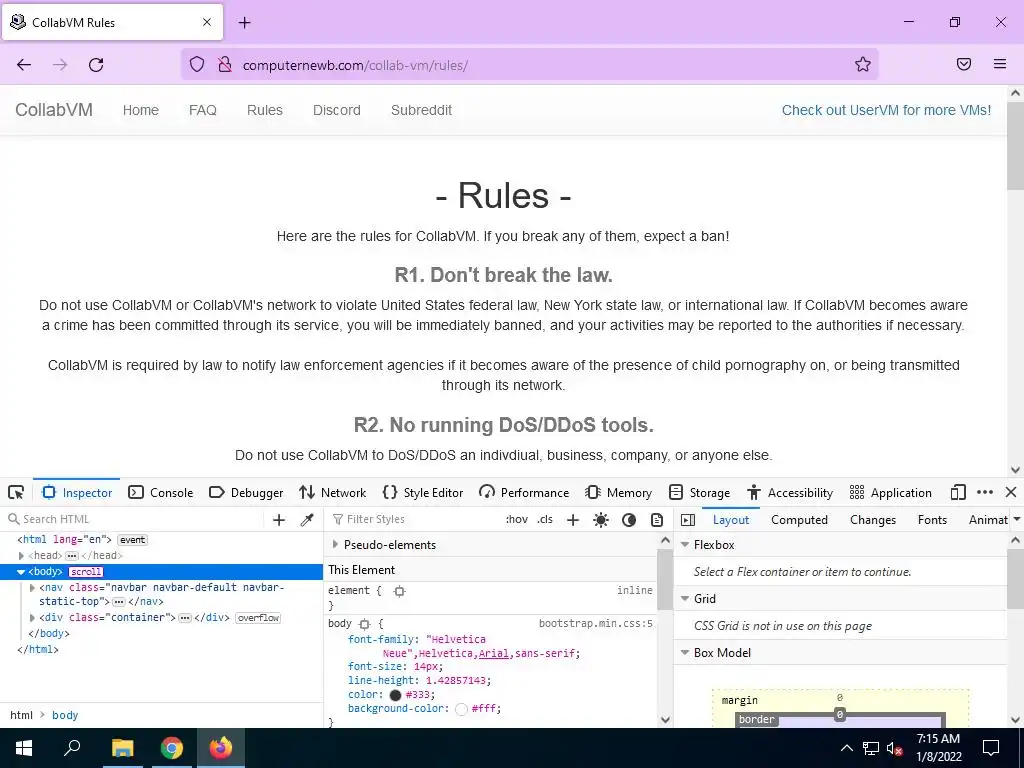Switch to the Console tab
This screenshot has width=1024, height=768.
(x=161, y=492)
